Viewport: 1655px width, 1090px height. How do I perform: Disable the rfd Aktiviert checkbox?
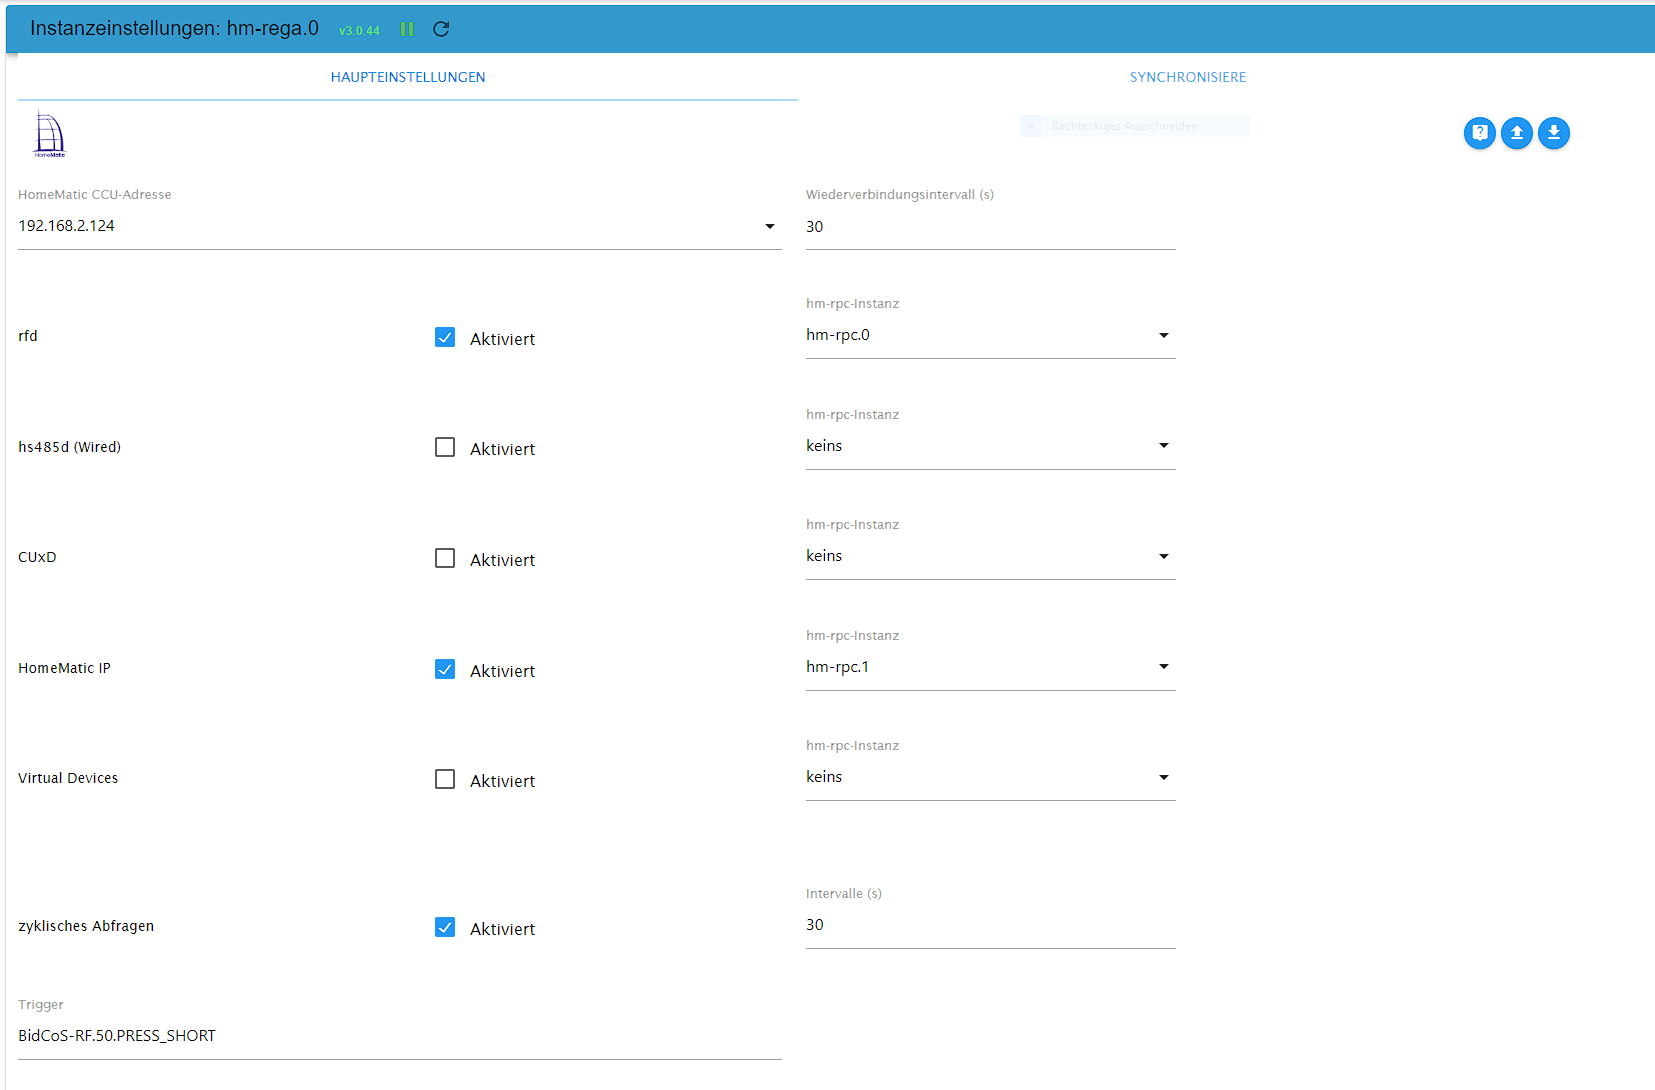(445, 337)
